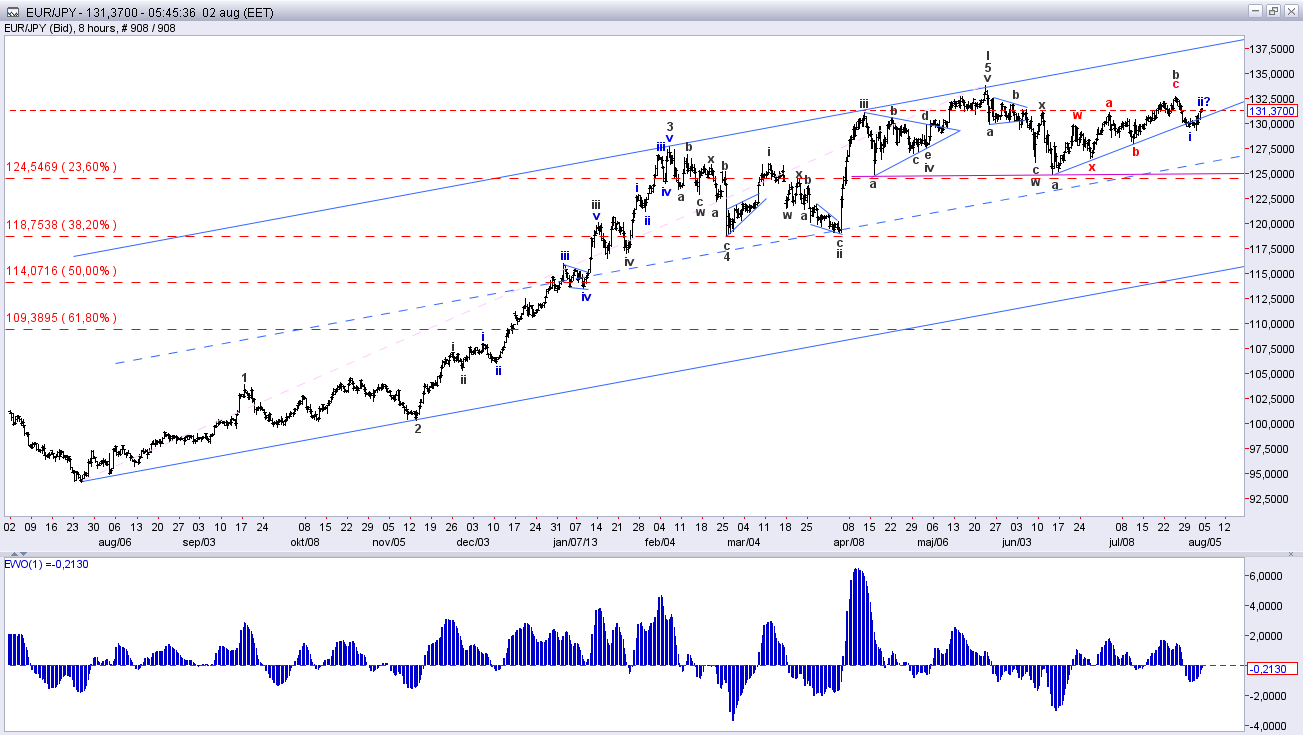Click the 135,0000 price axis label

pyautogui.click(x=1274, y=74)
